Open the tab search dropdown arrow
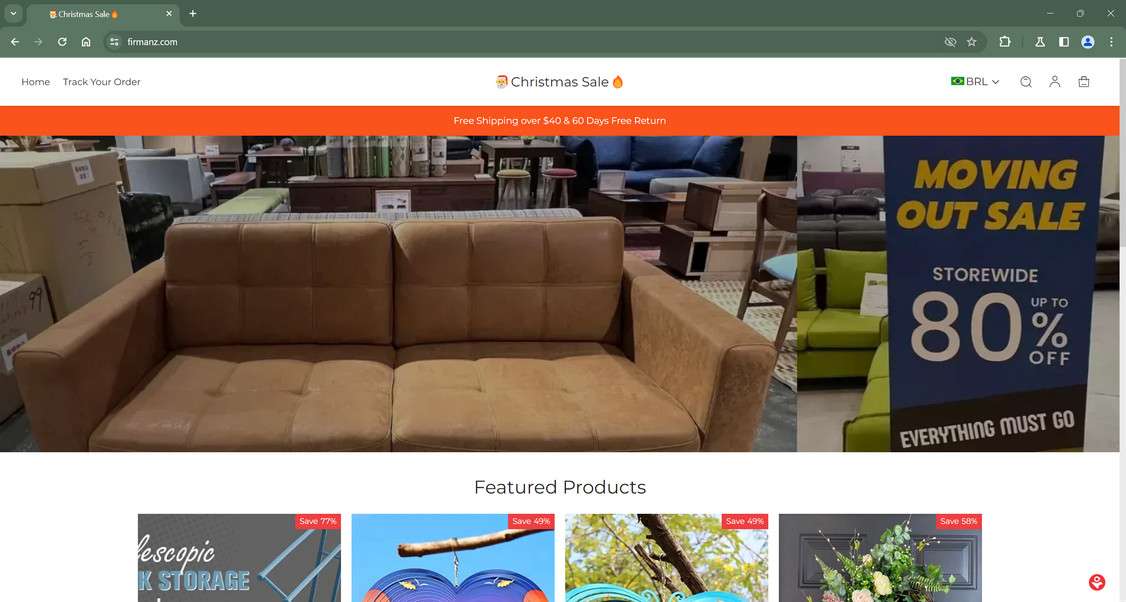The height and width of the screenshot is (602, 1126). pos(13,13)
